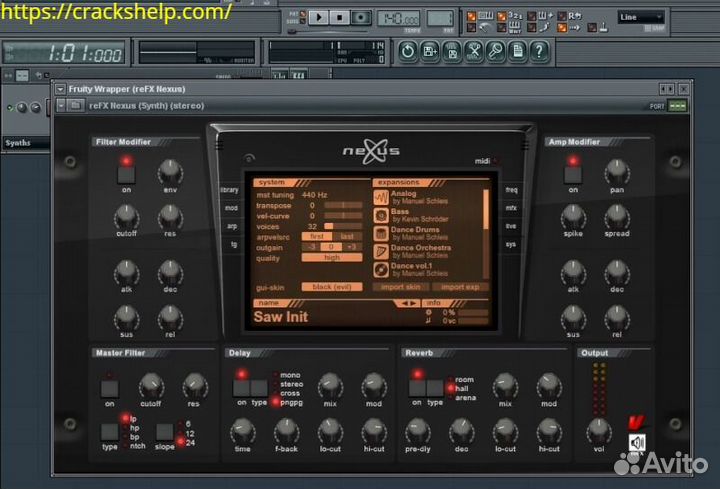Click the Delay mix knob
Image resolution: width=720 pixels, height=489 pixels.
(330, 386)
